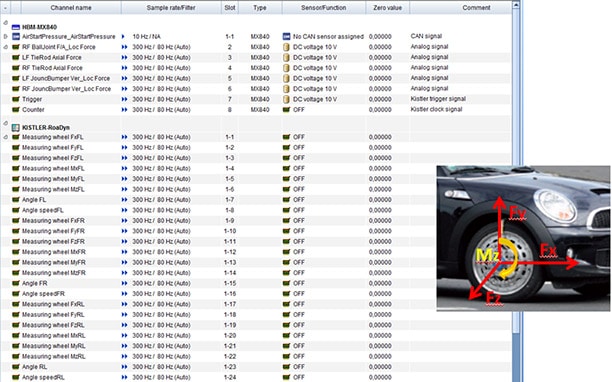Screen dimensions: 612x382
Task: Click Kistler clock signal comment
Action: pyautogui.click(x=436, y=109)
